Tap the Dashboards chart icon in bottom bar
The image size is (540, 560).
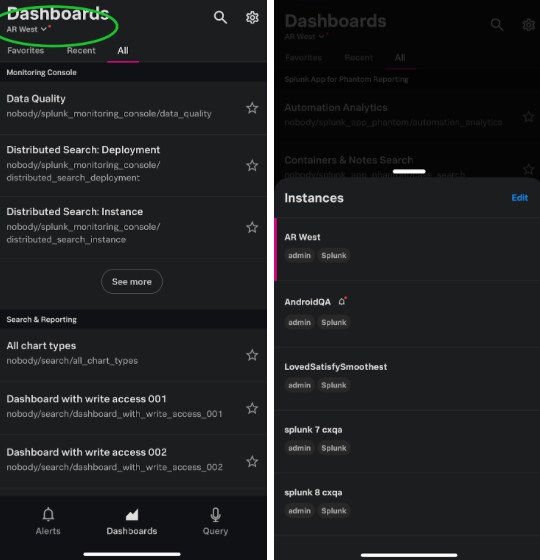[132, 515]
